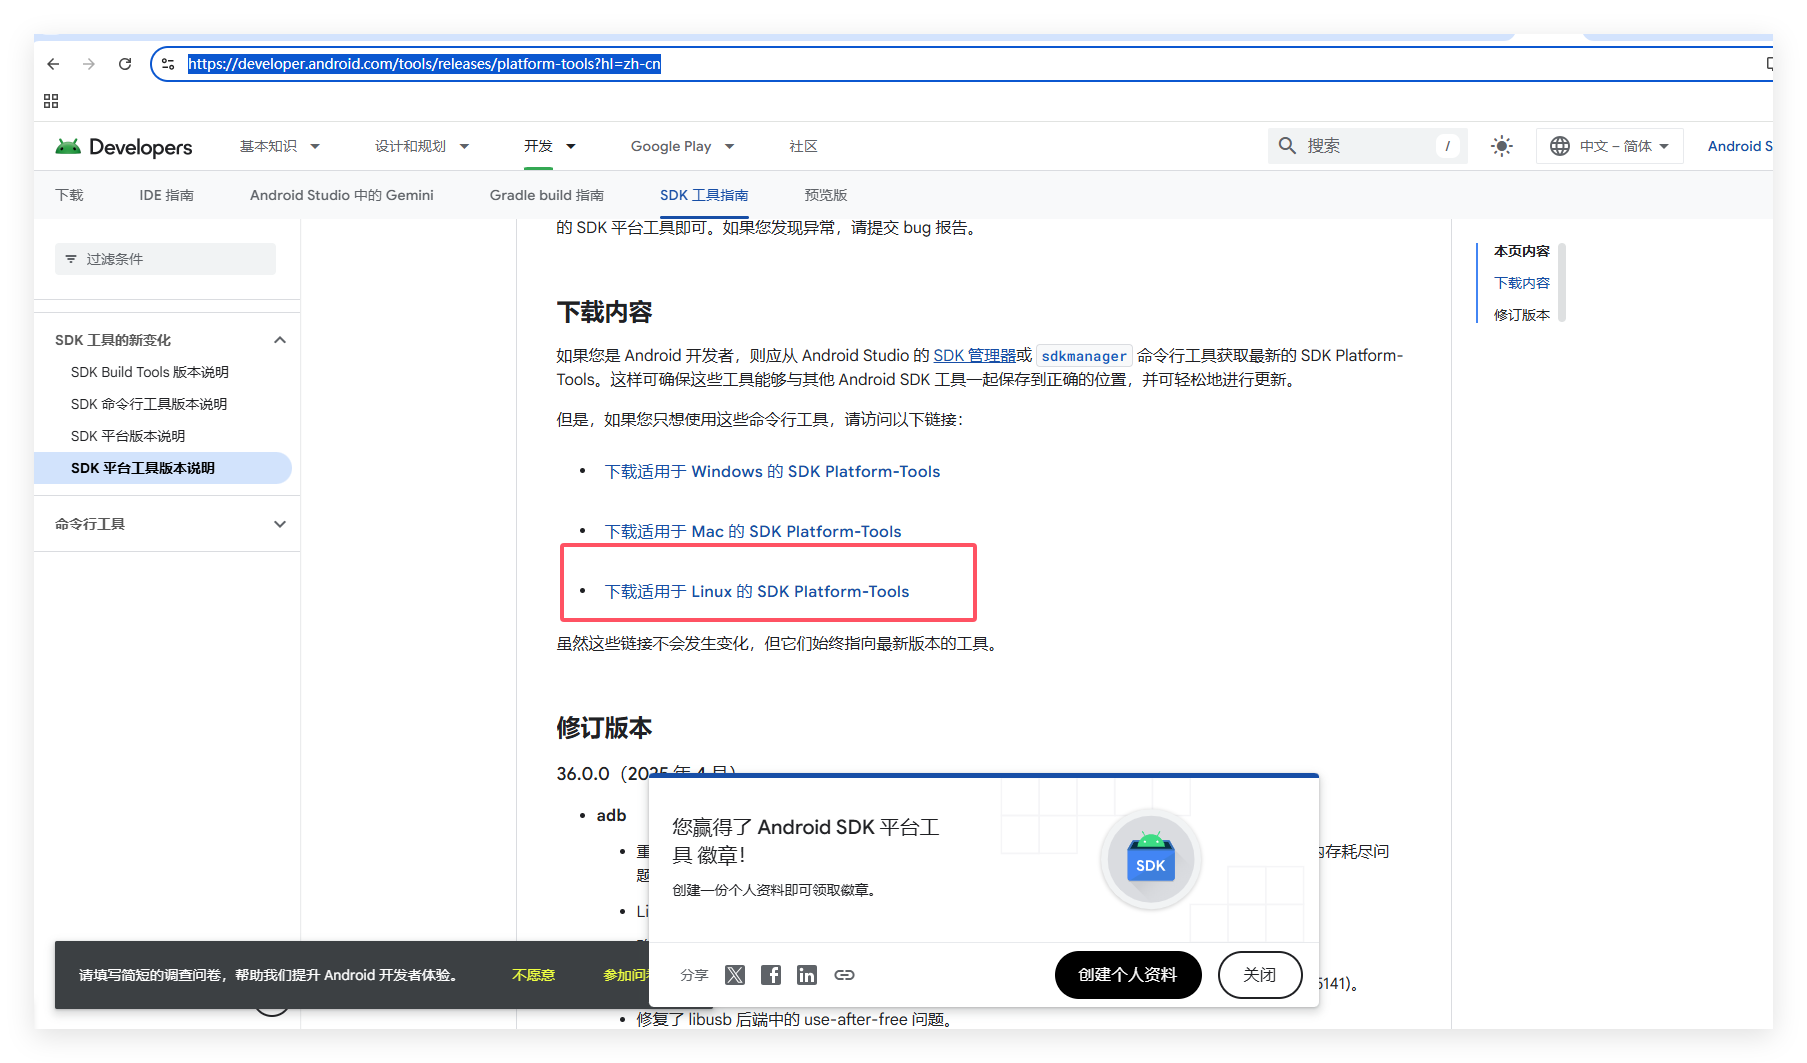The width and height of the screenshot is (1807, 1063).
Task: Switch to the SDK 工具指南 tab
Action: 704,194
